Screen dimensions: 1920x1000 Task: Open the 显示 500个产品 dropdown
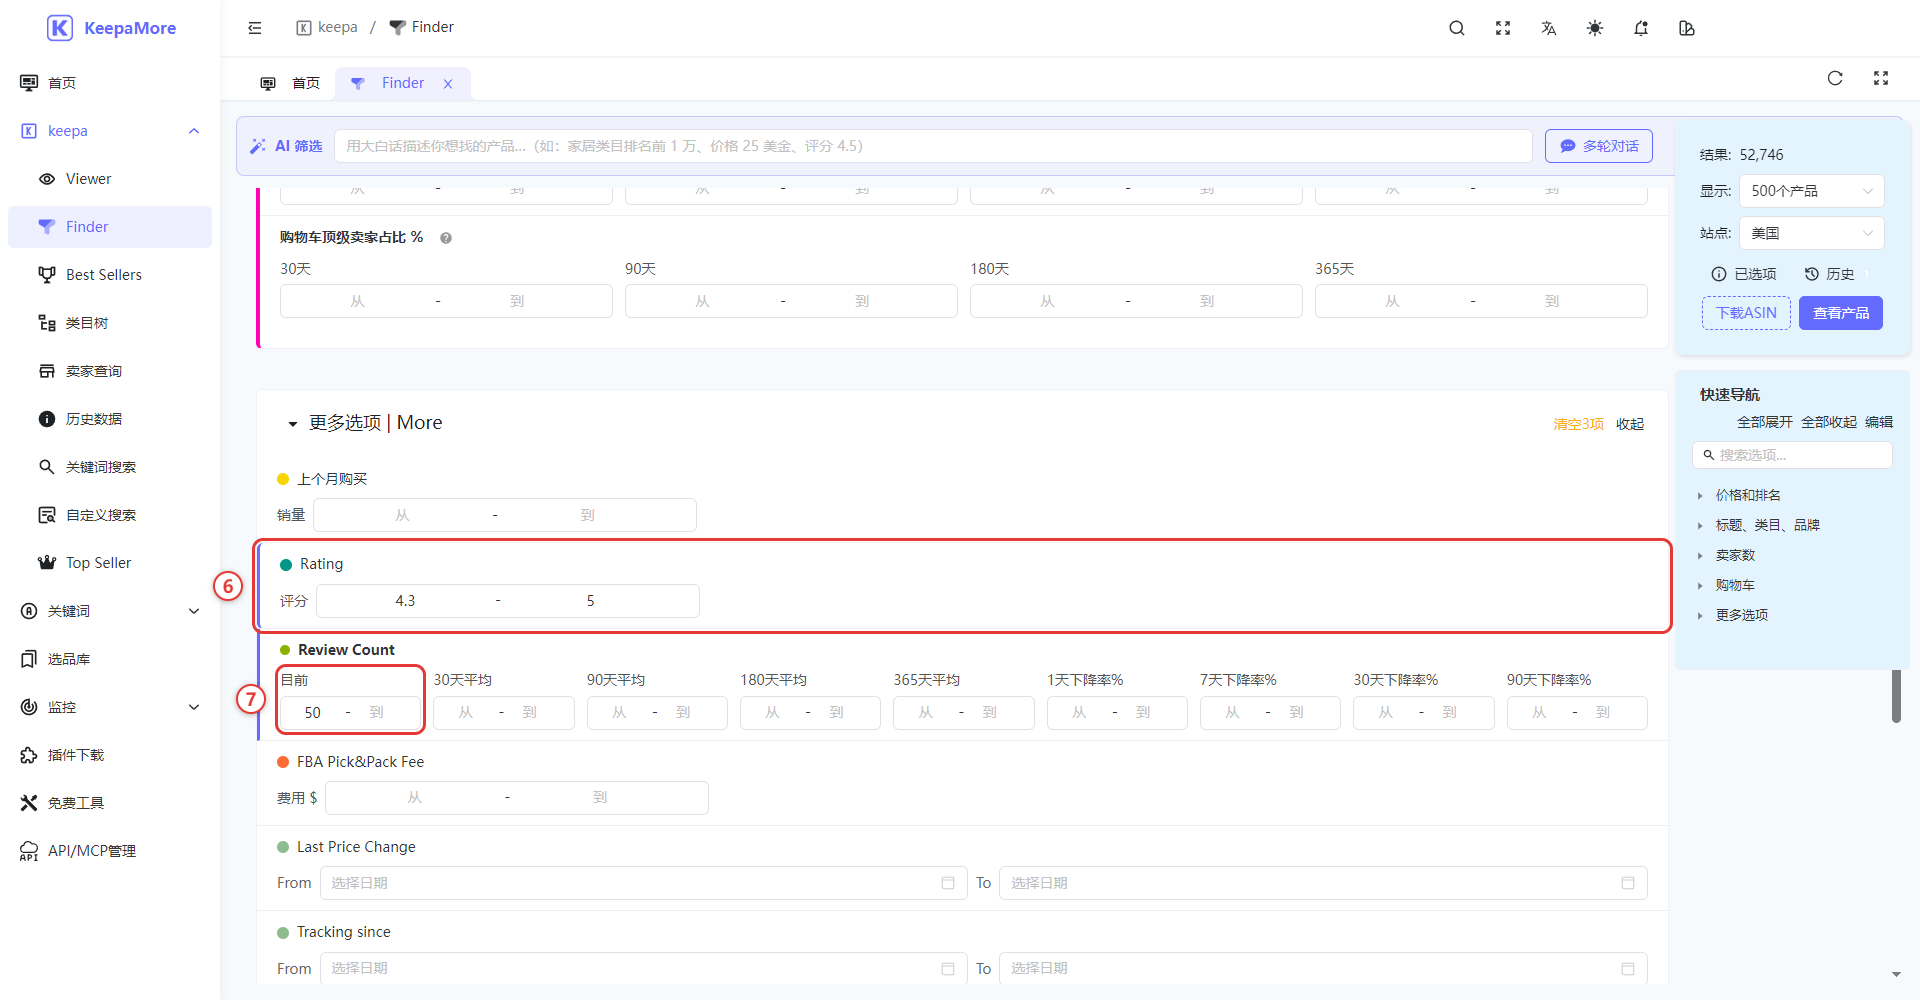click(x=1811, y=191)
